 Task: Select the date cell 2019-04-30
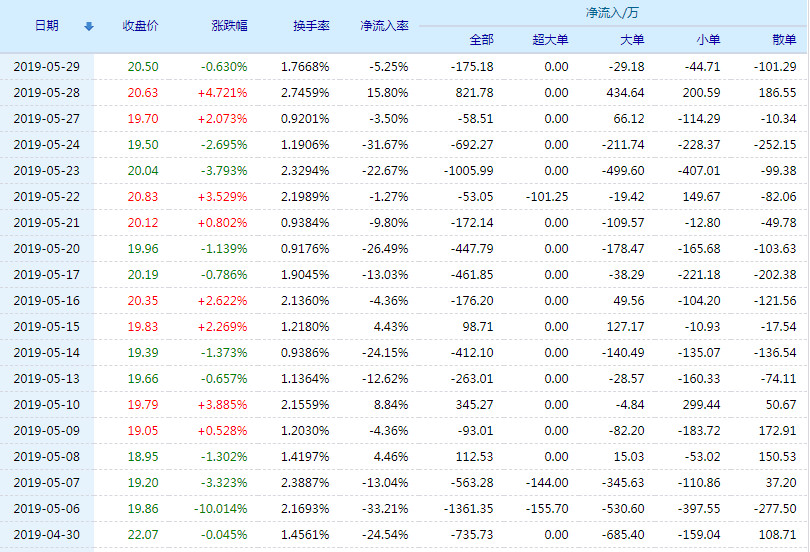46,534
